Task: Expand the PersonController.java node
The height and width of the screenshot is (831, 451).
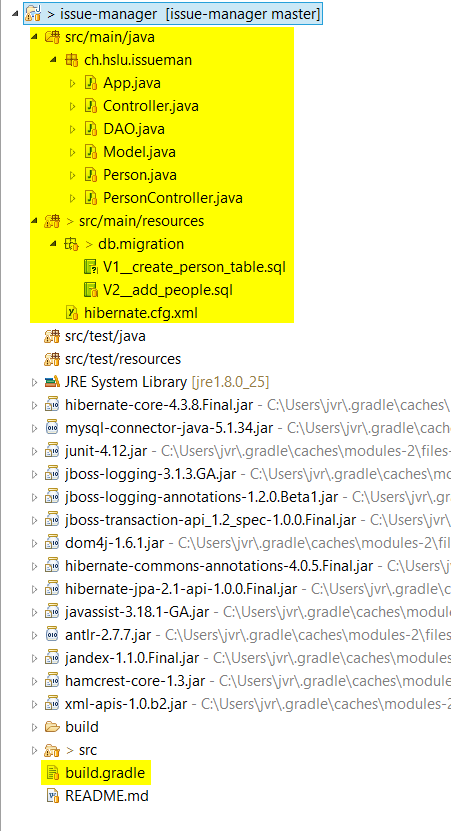Action: tap(73, 198)
